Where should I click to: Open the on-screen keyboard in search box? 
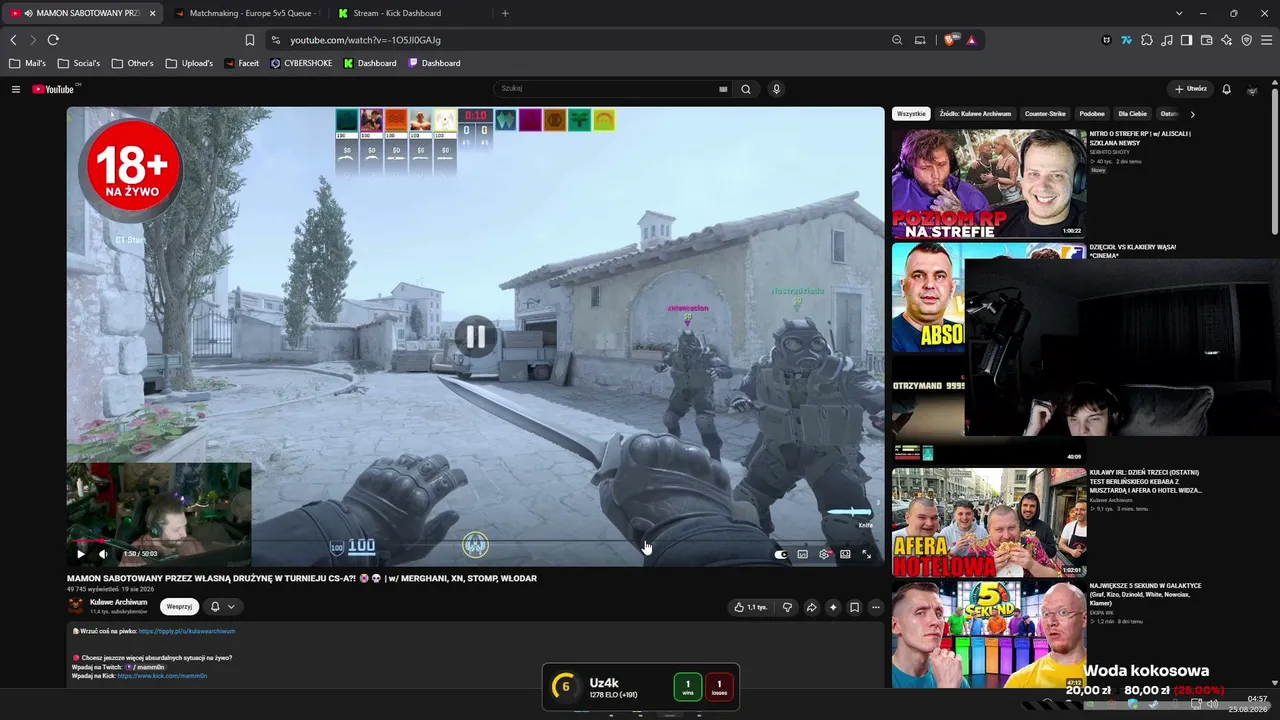tap(723, 89)
